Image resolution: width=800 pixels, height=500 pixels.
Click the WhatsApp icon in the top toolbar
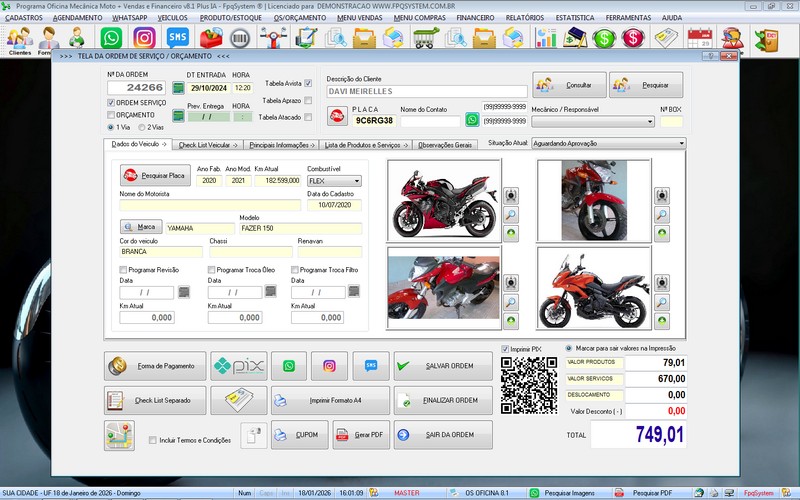pyautogui.click(x=112, y=39)
